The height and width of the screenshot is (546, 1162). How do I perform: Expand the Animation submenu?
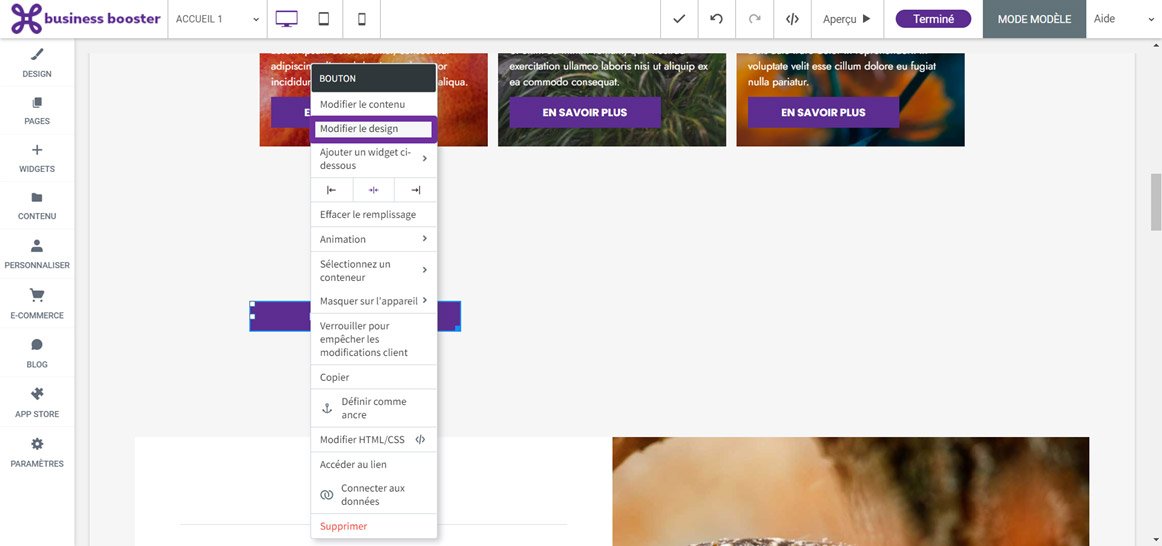point(373,239)
